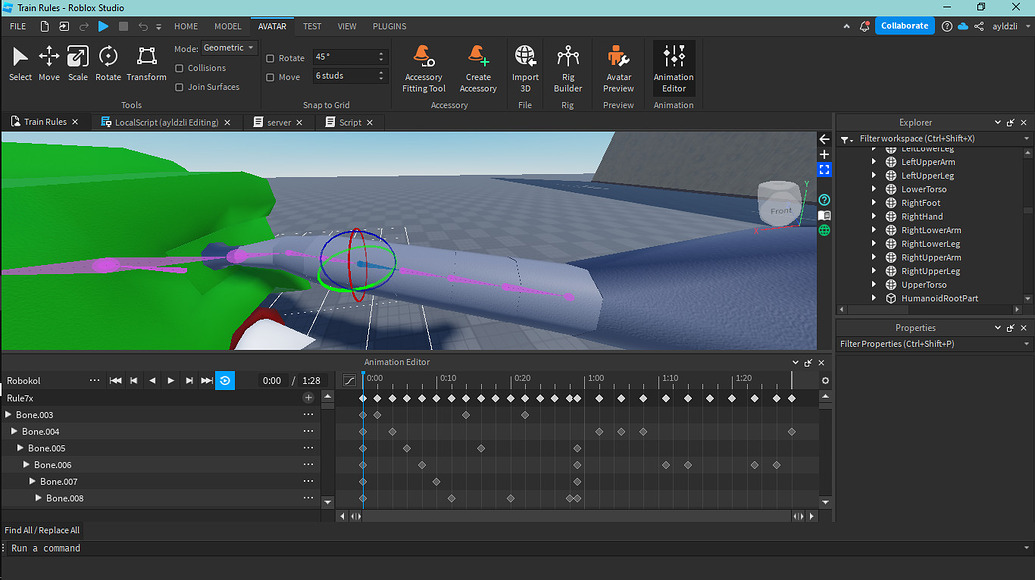The image size is (1035, 580).
Task: Open the server script tab
Action: tap(279, 122)
